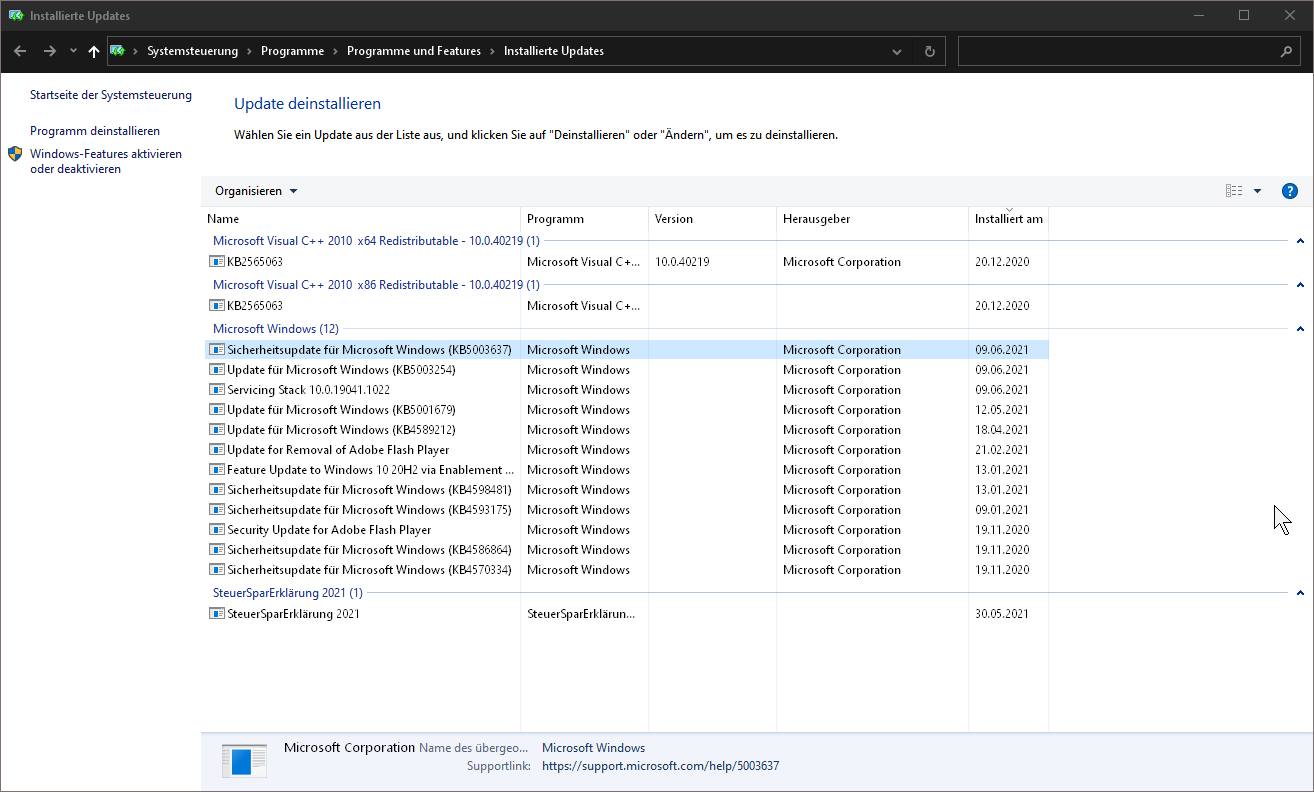
Task: Open Programm deinstallieren link
Action: (x=95, y=131)
